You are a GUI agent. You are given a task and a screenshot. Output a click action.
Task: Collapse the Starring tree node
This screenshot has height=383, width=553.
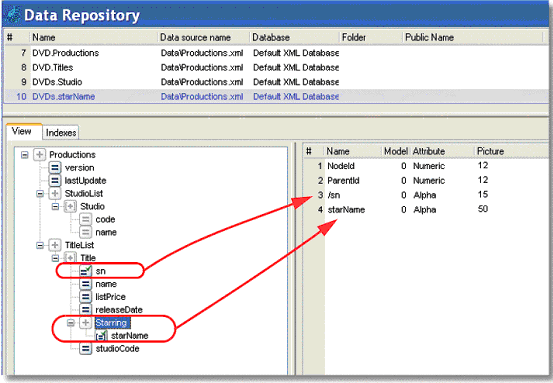71,323
